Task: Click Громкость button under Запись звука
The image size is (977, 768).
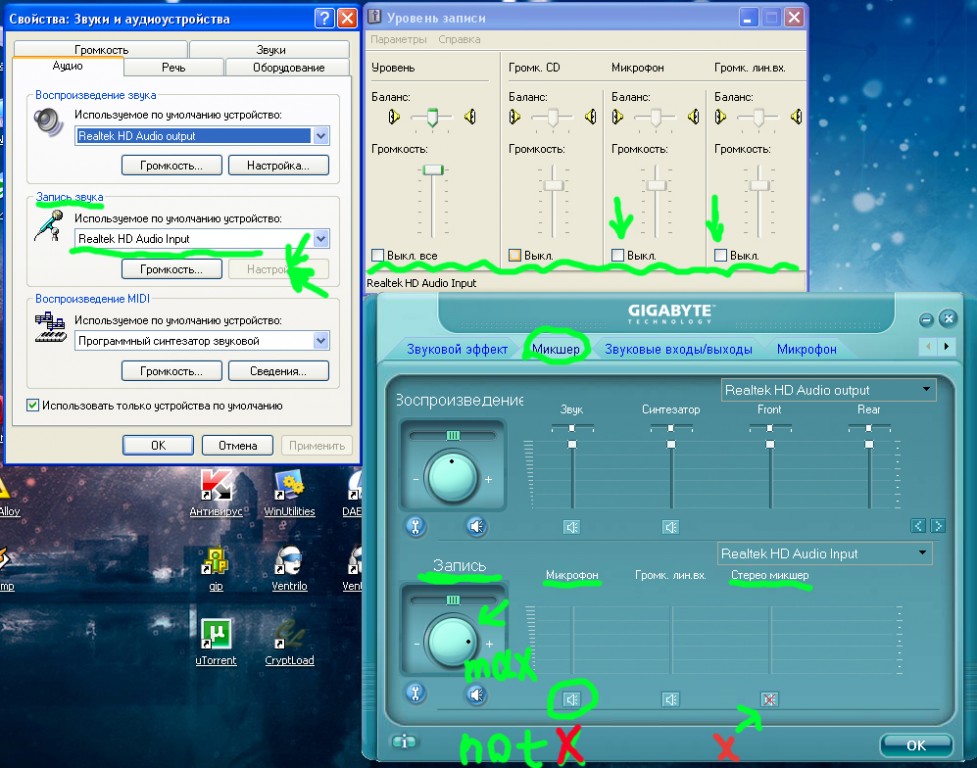Action: point(171,269)
